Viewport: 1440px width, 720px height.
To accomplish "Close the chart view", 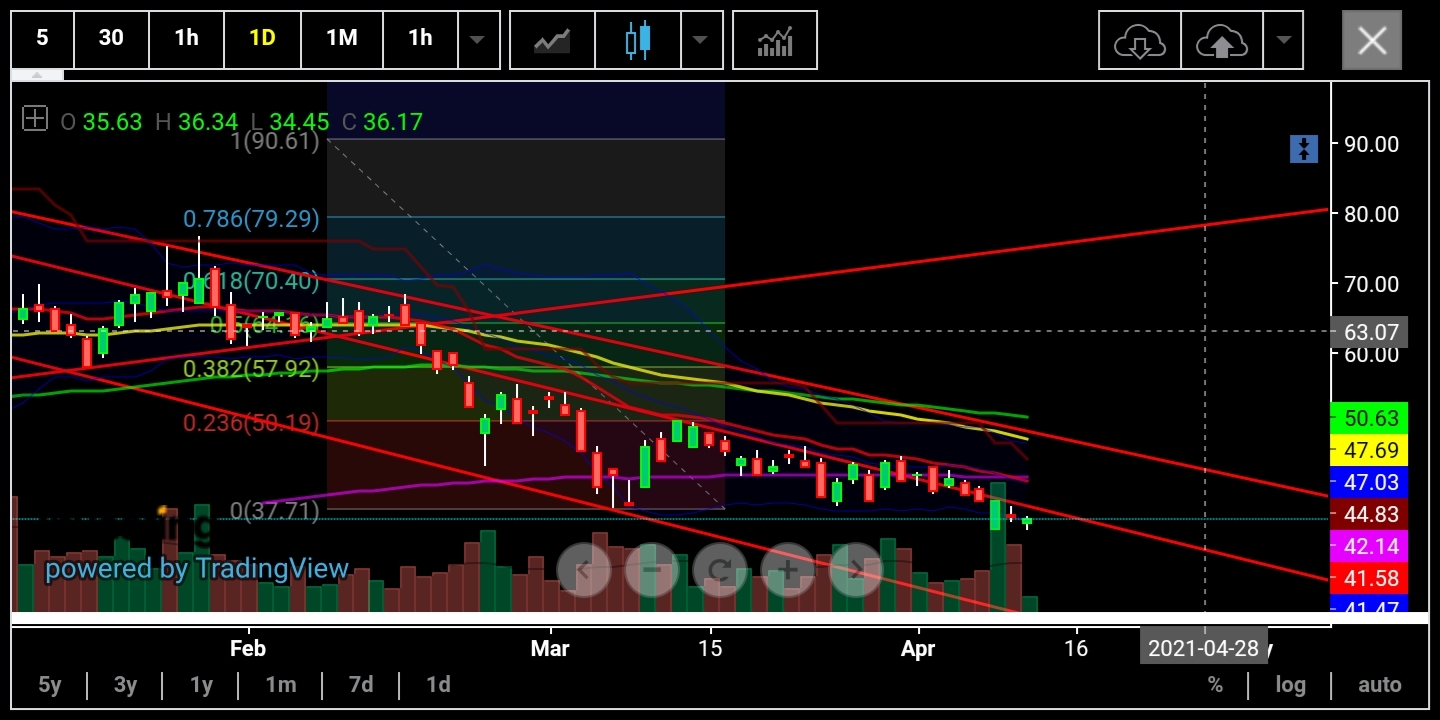I will tap(1372, 40).
